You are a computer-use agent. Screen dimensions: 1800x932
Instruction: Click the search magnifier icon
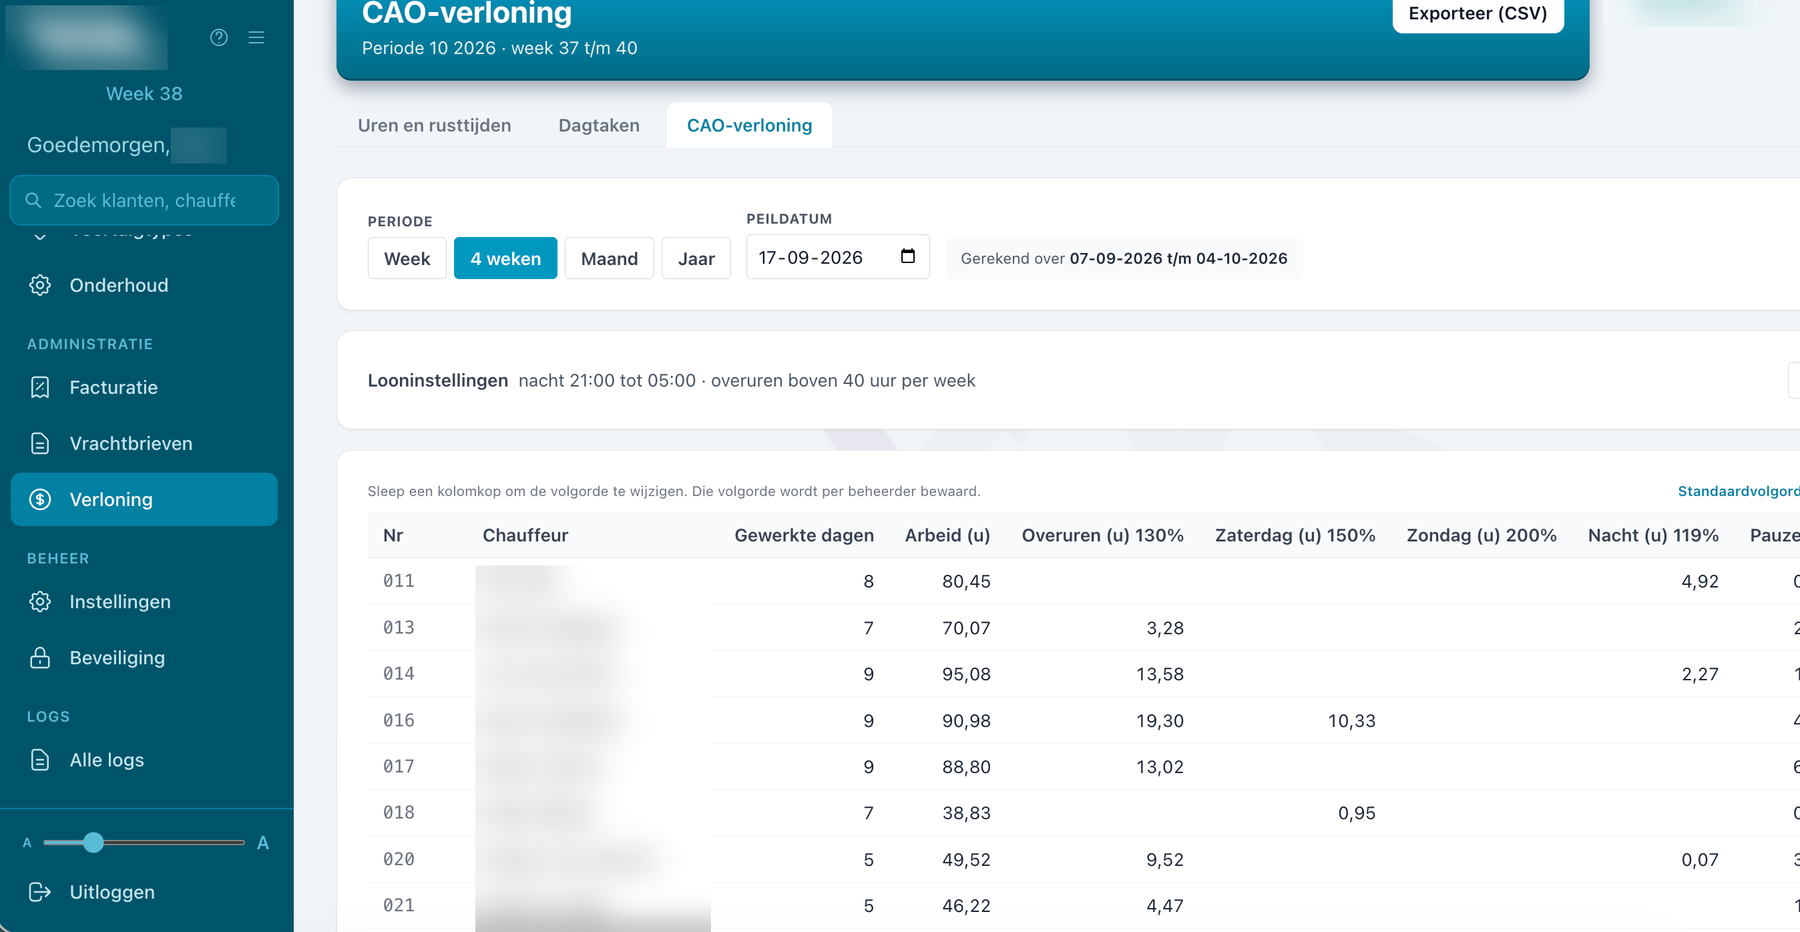tap(33, 200)
